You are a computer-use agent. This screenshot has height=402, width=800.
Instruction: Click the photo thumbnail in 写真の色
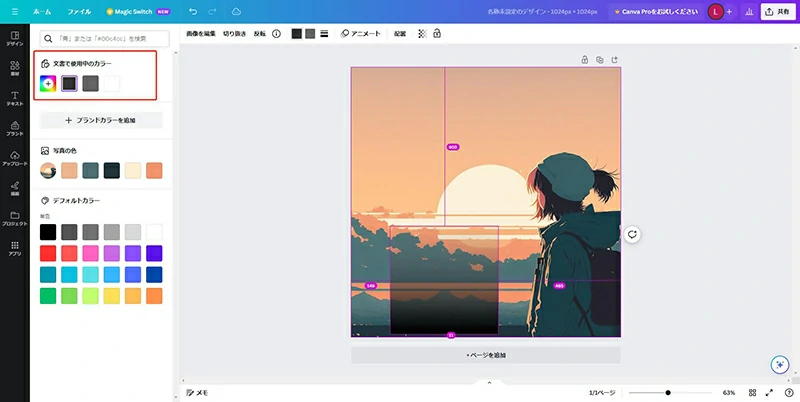pyautogui.click(x=48, y=170)
